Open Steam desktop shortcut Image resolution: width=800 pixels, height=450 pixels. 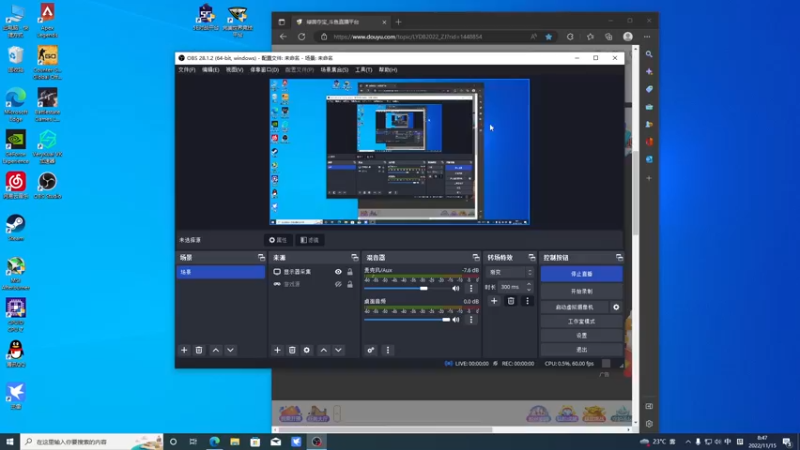point(16,228)
